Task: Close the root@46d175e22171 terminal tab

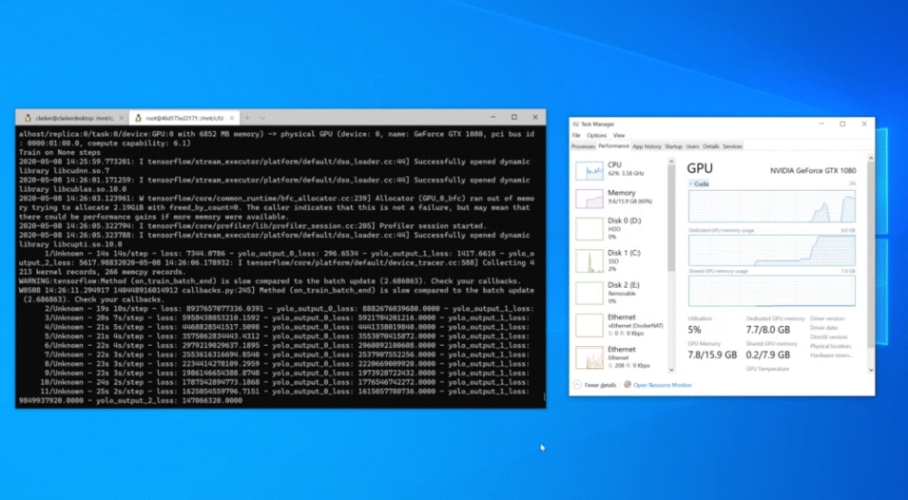Action: (232, 118)
